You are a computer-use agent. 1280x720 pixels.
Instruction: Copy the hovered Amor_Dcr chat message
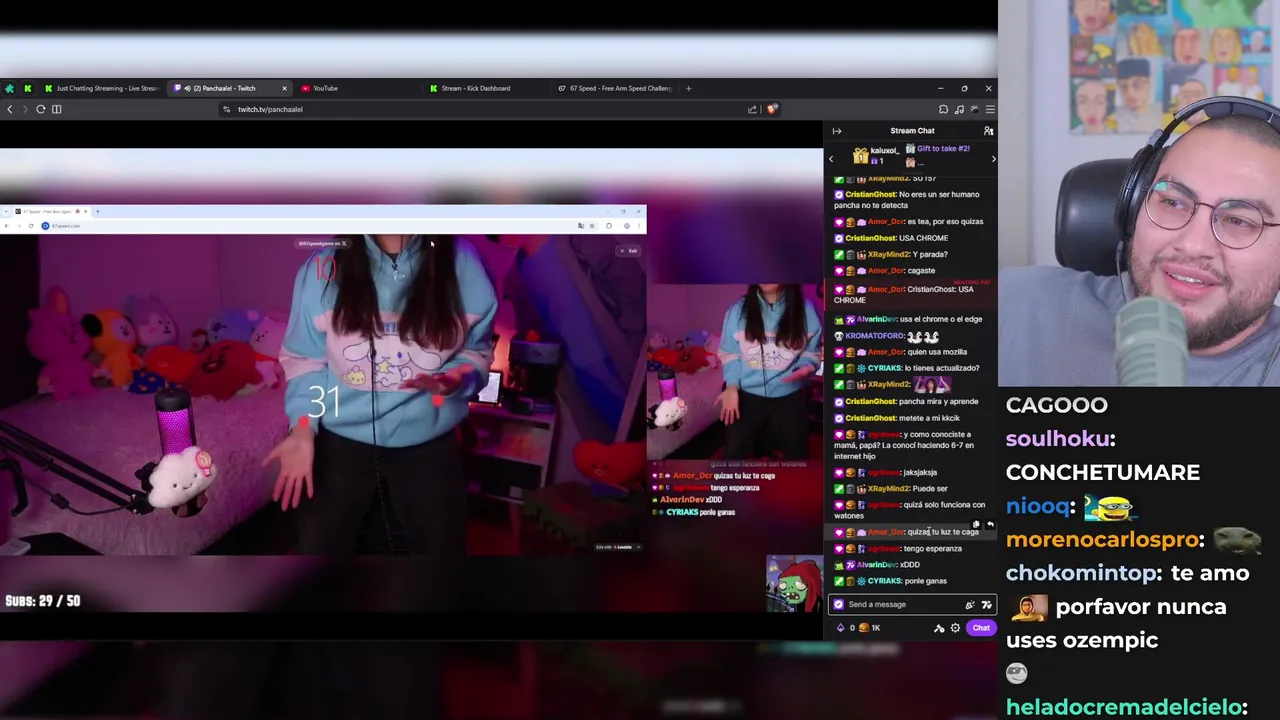[x=977, y=524]
